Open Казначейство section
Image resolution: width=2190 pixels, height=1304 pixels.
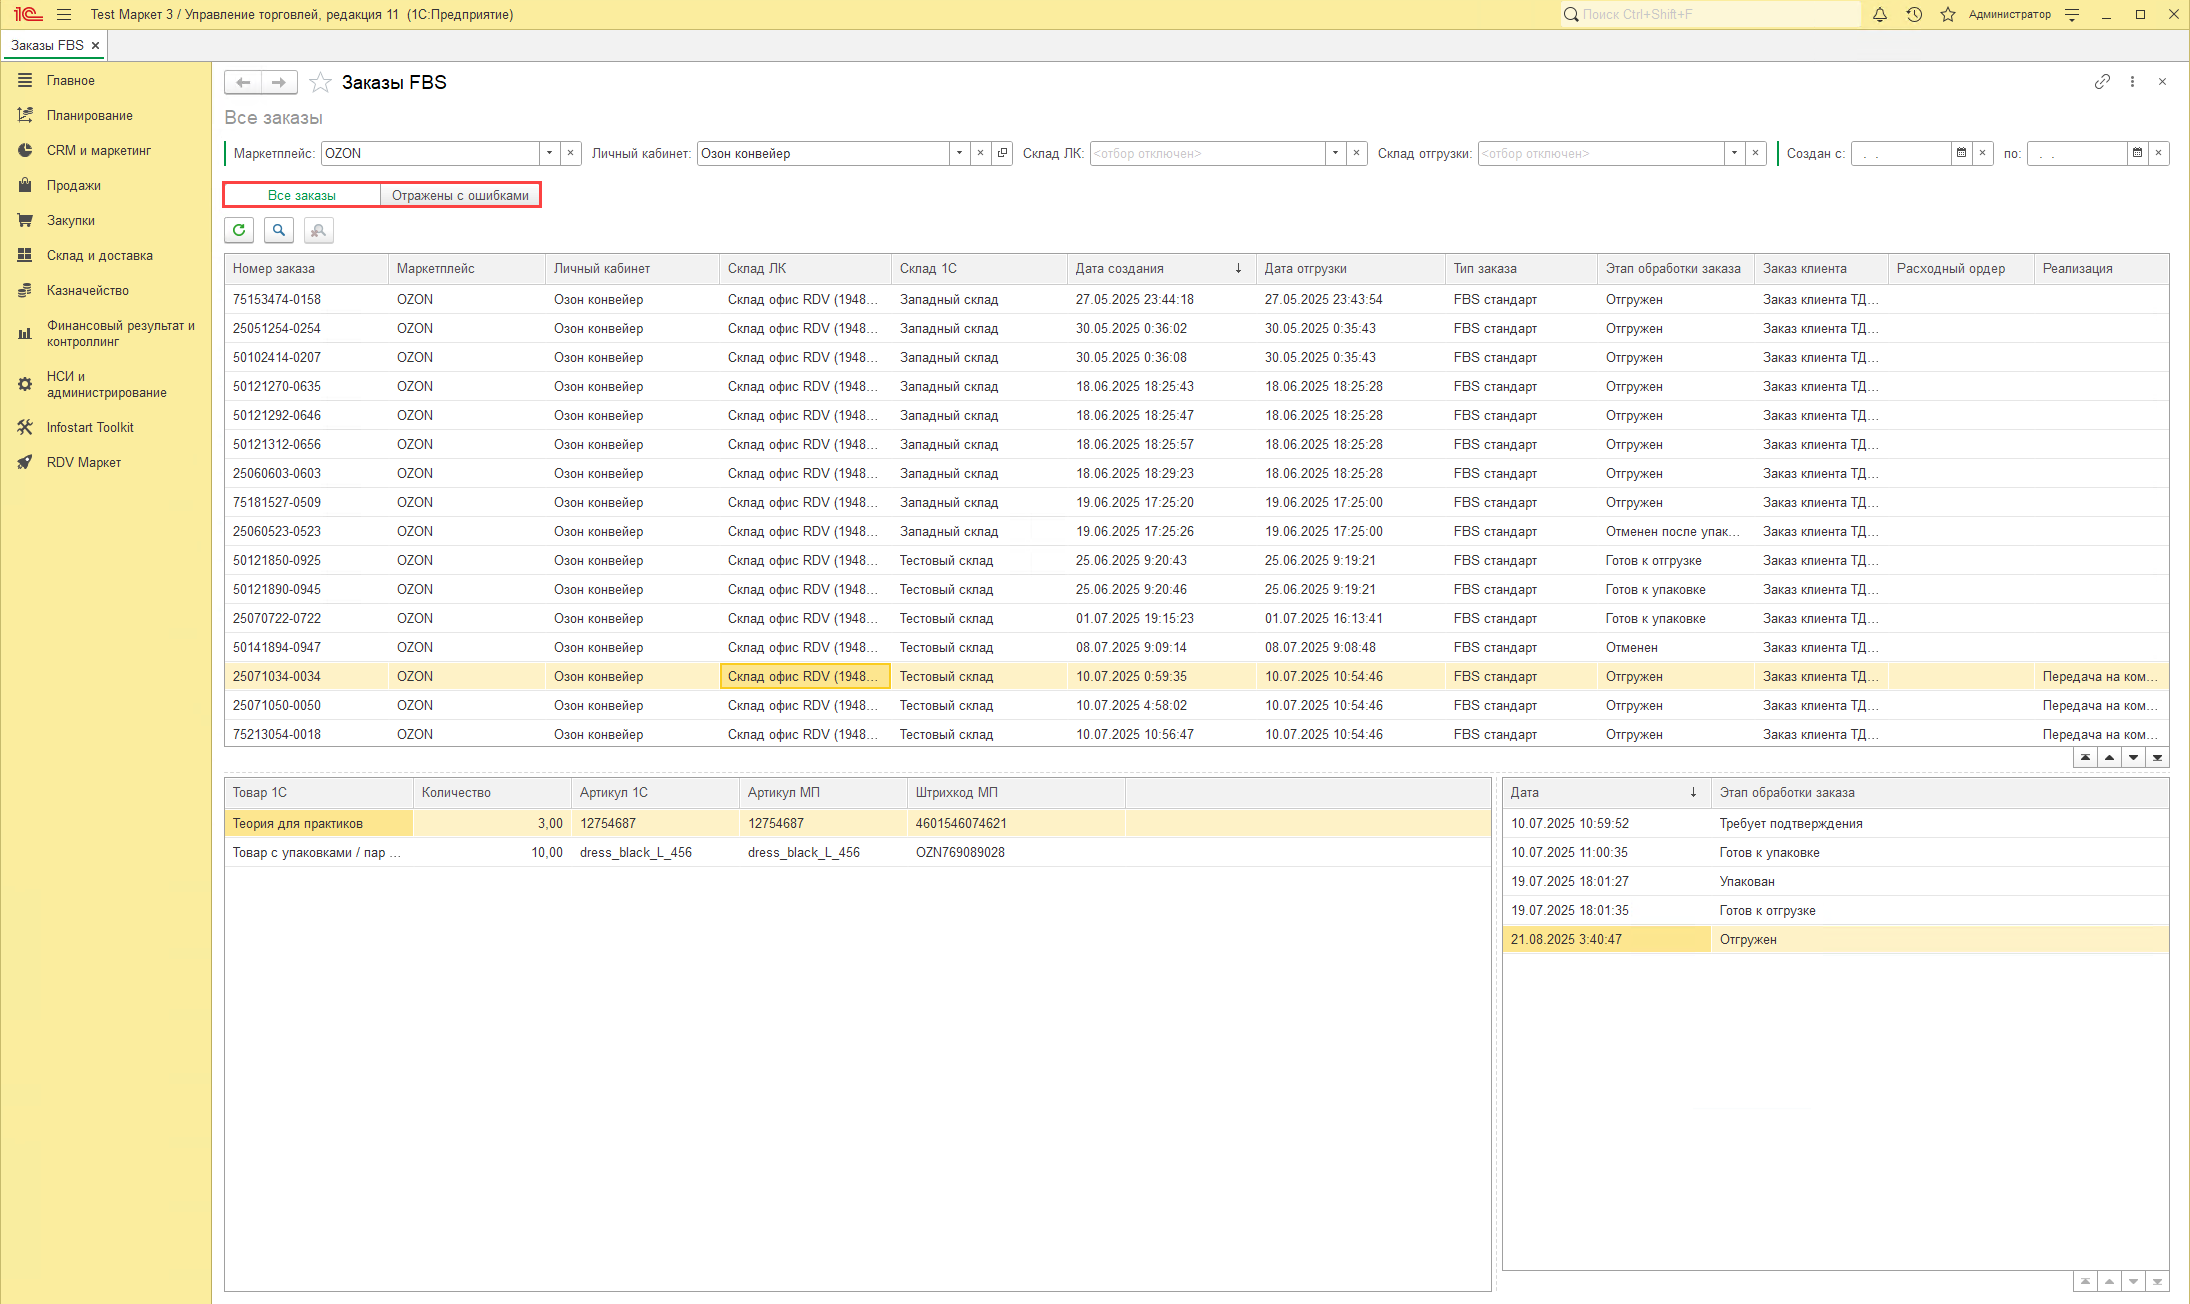(87, 290)
